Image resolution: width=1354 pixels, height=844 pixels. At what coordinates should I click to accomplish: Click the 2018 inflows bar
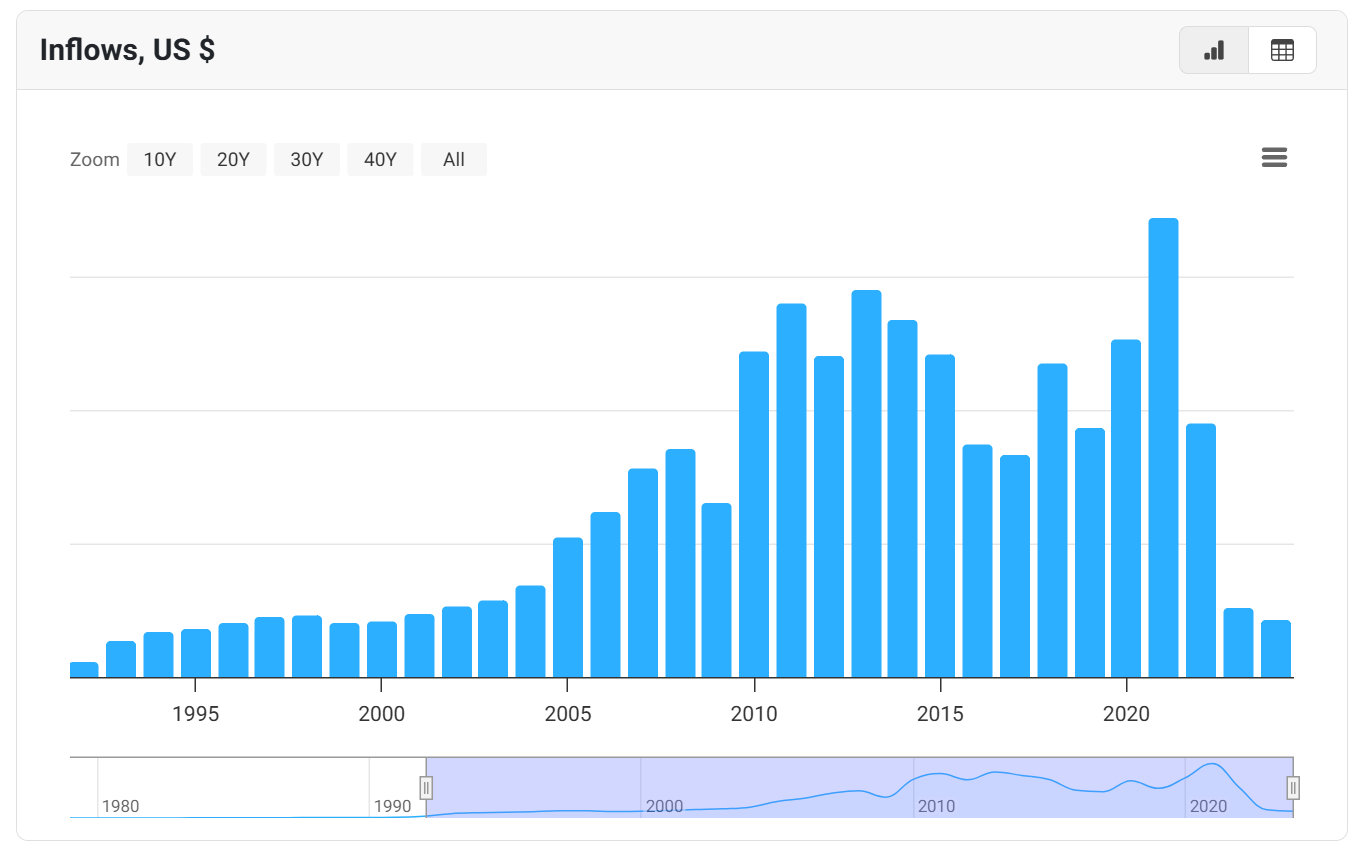tap(1052, 521)
